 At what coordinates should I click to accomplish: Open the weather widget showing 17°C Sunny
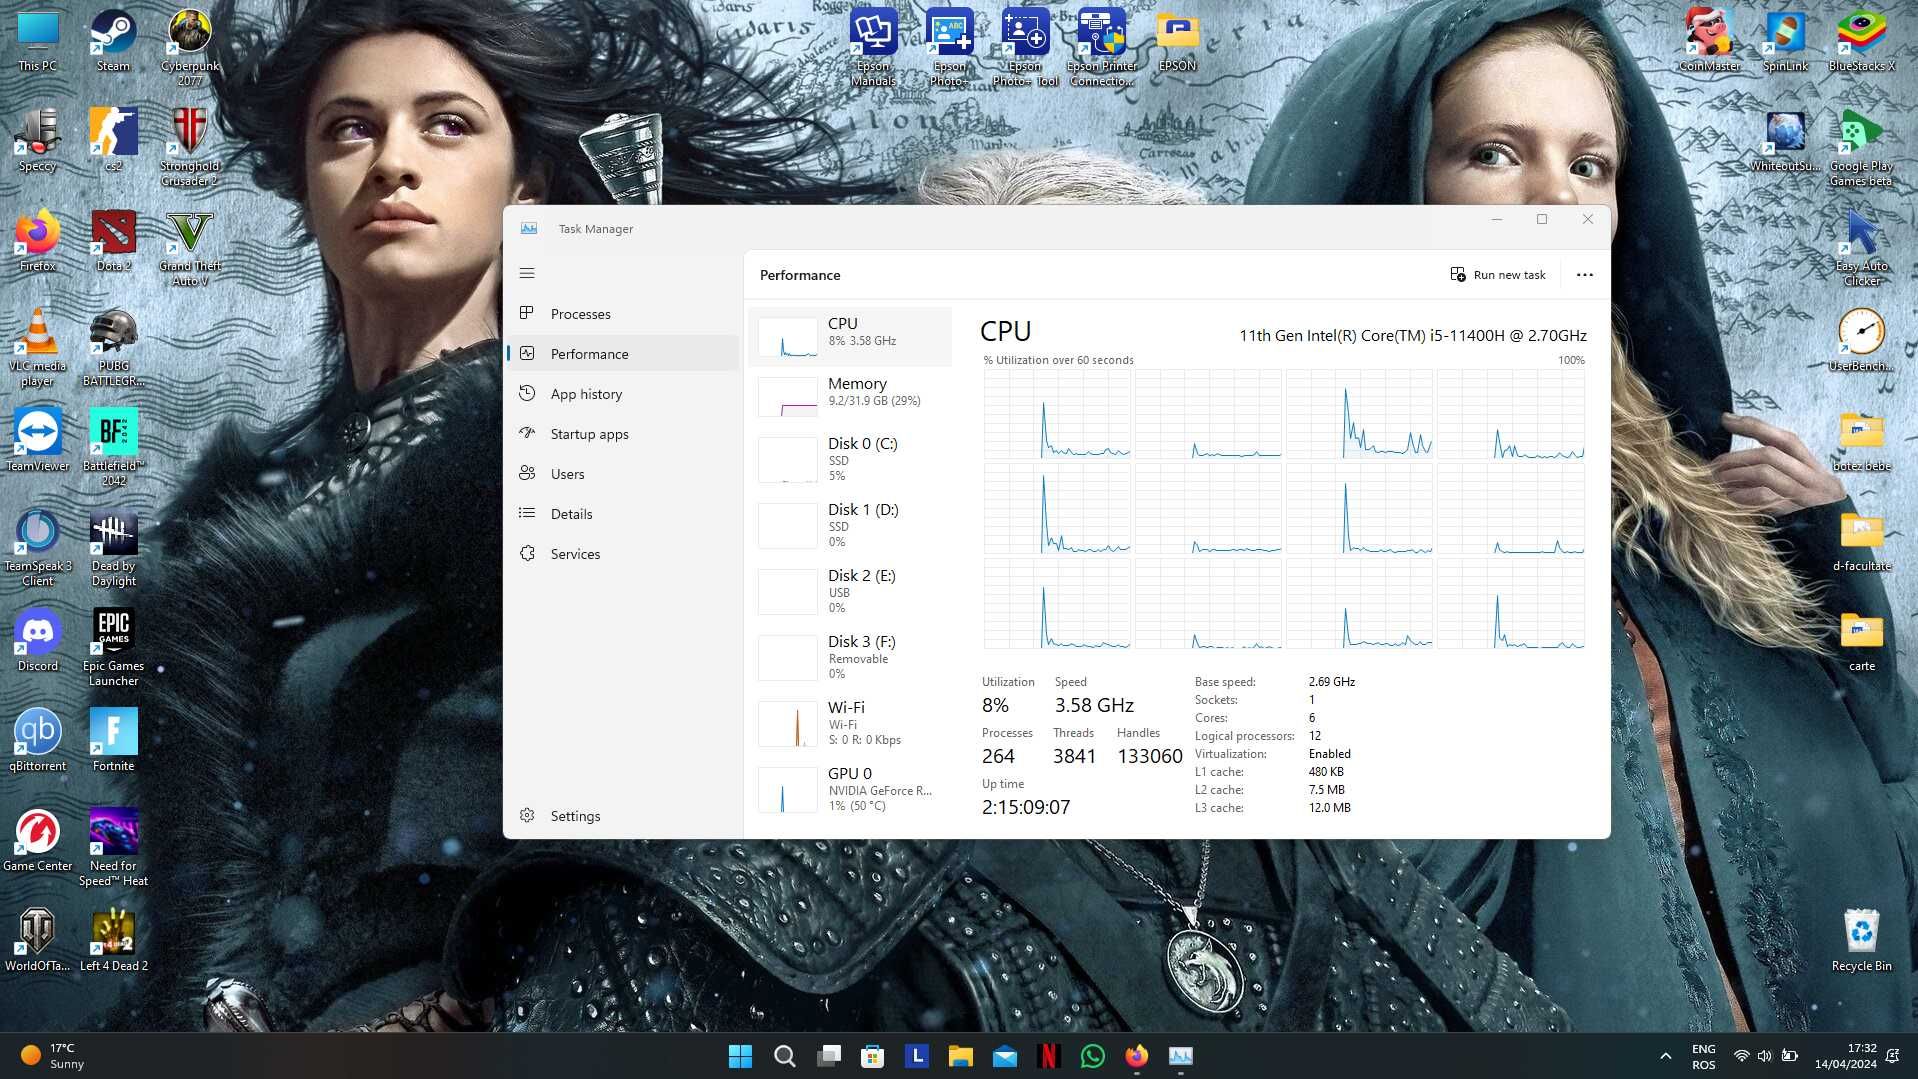point(54,1056)
